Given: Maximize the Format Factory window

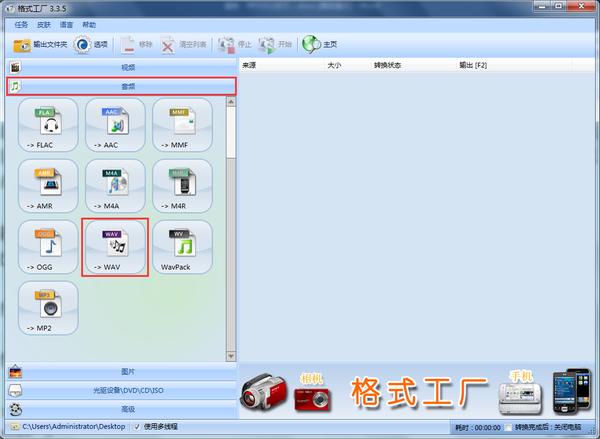Looking at the screenshot, I should (x=559, y=6).
